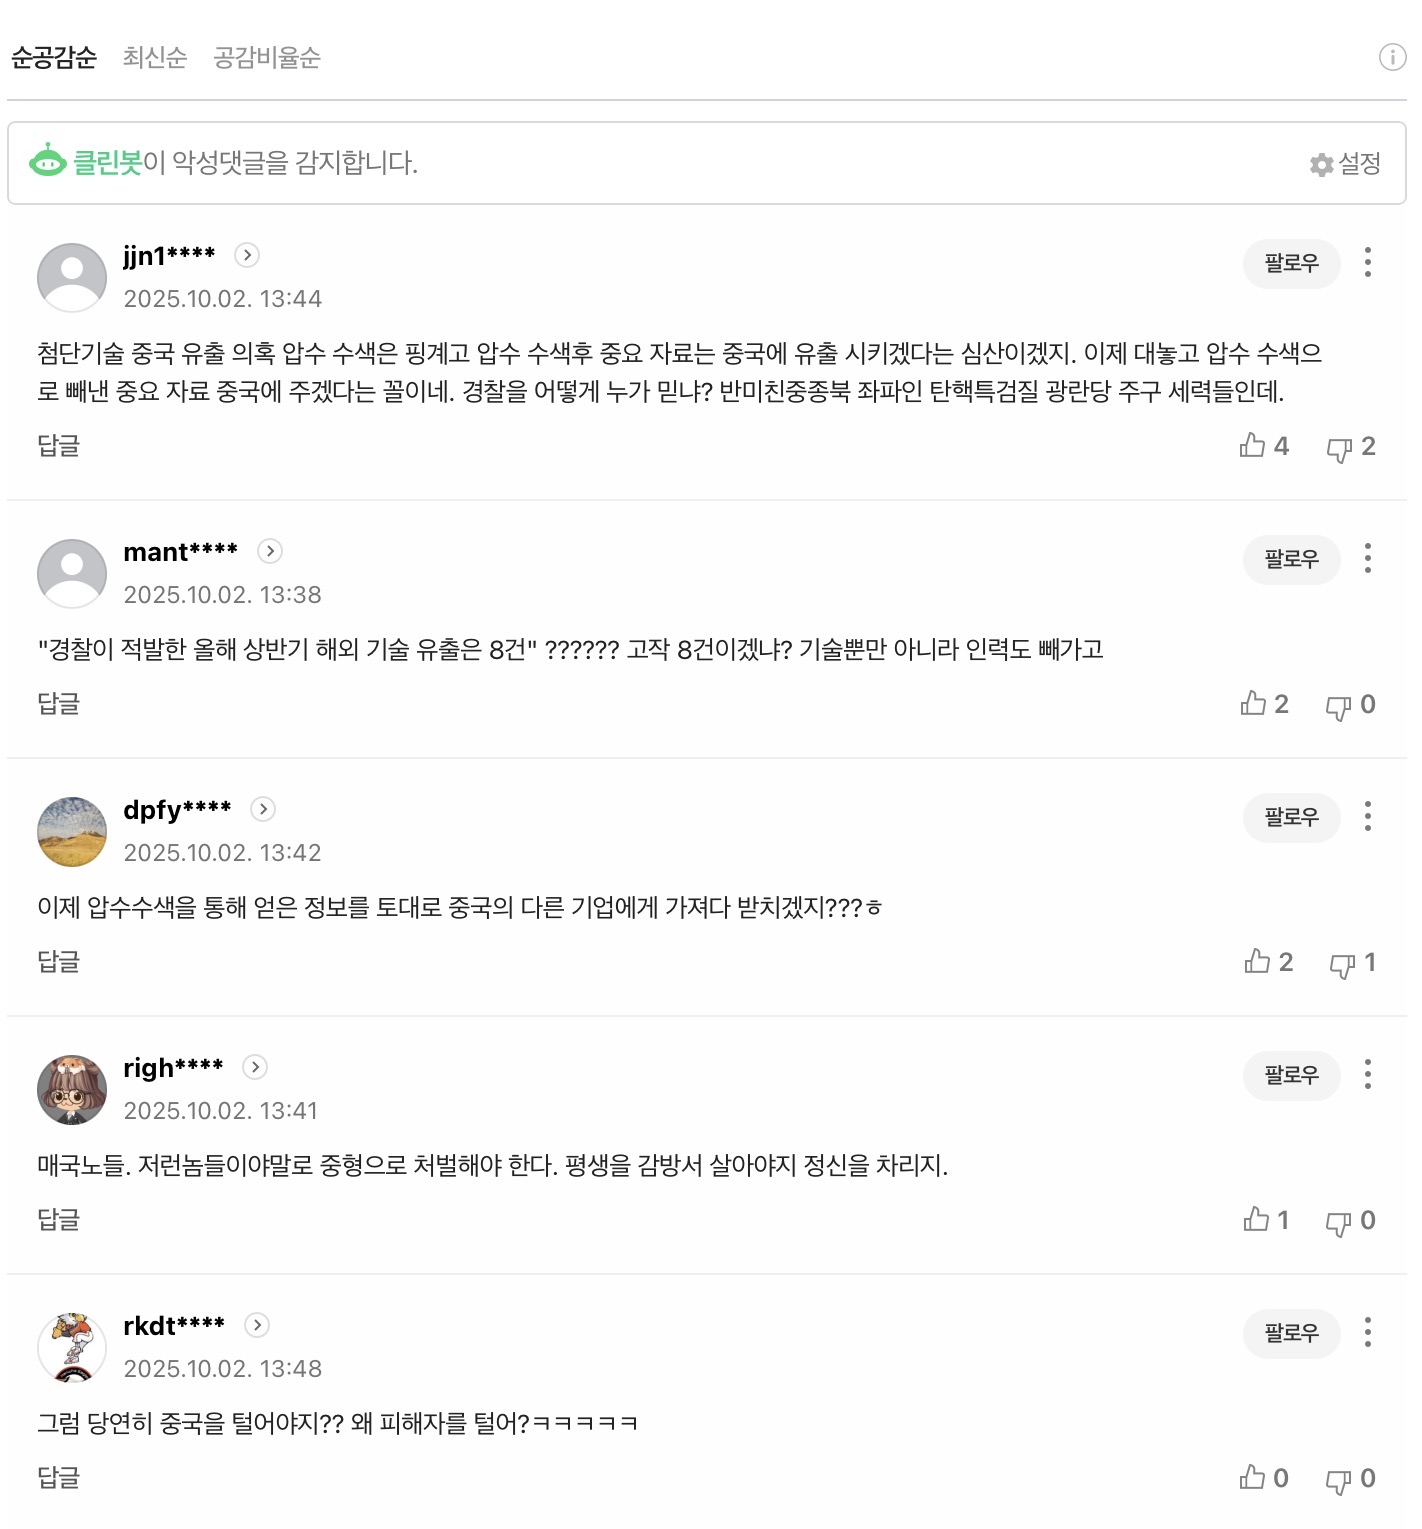1422x1529 pixels.
Task: Open three-dot menu on mant**** comment
Action: coord(1367,558)
